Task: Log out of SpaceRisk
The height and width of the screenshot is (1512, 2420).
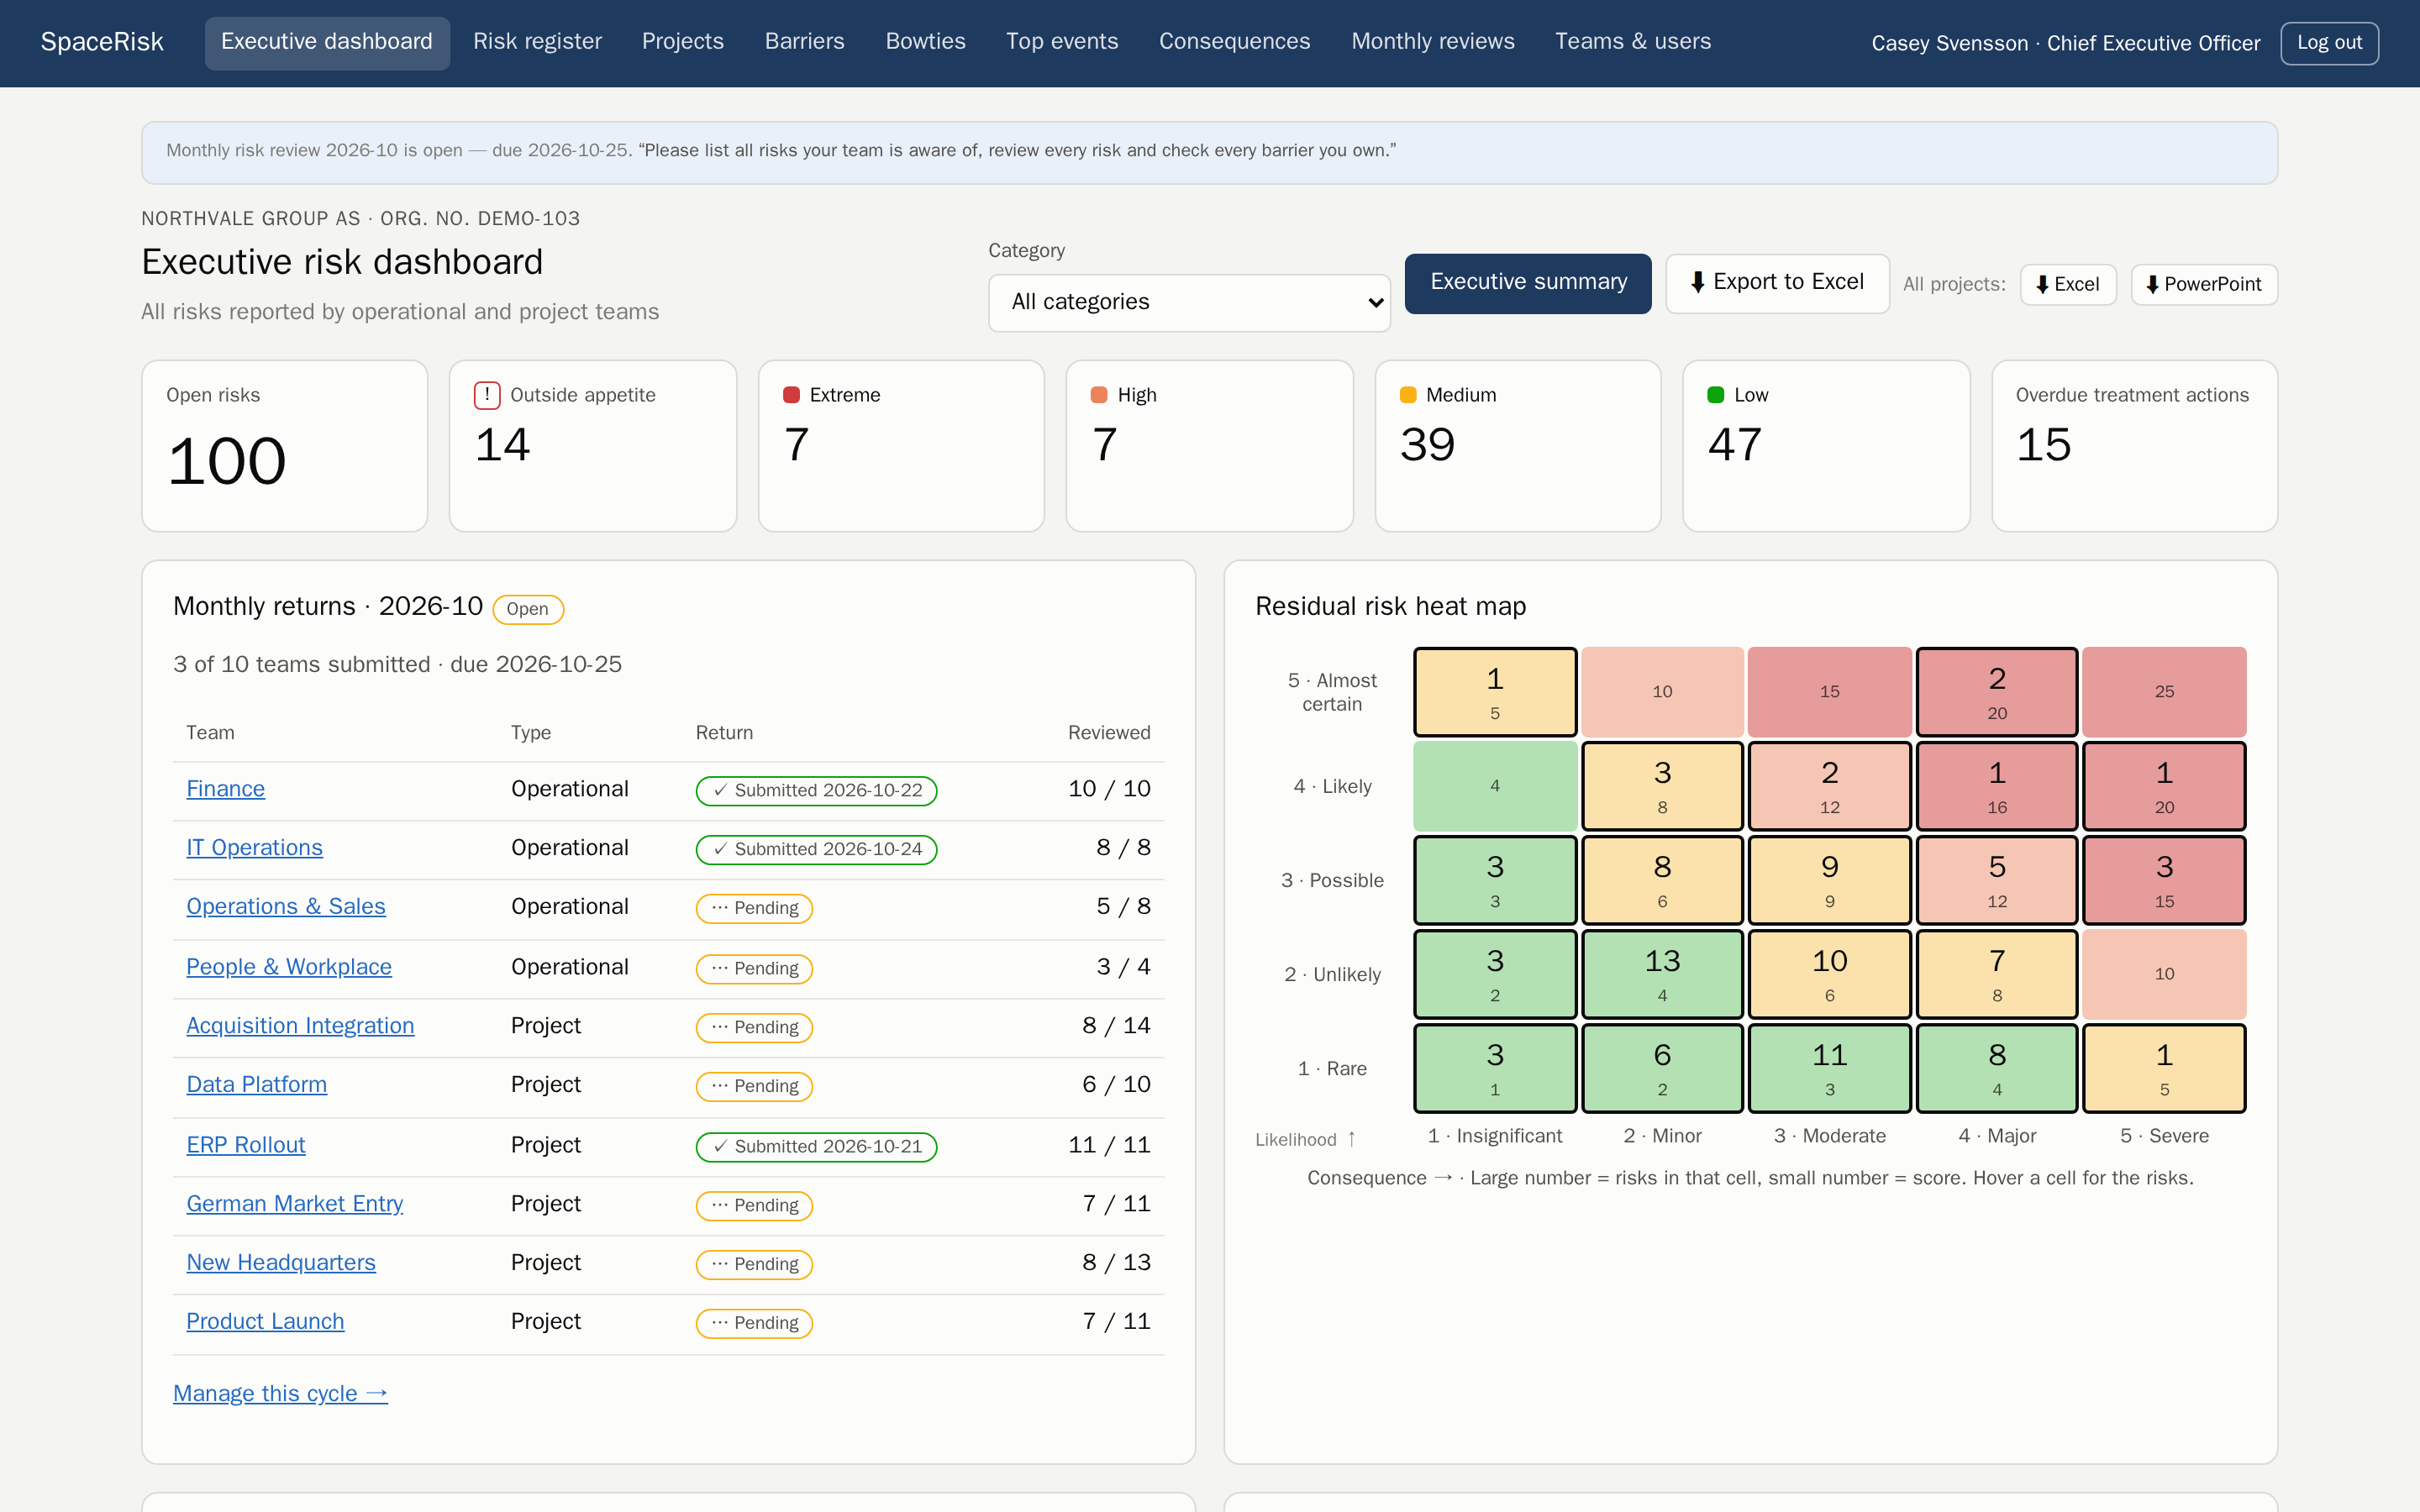Action: coord(2329,43)
